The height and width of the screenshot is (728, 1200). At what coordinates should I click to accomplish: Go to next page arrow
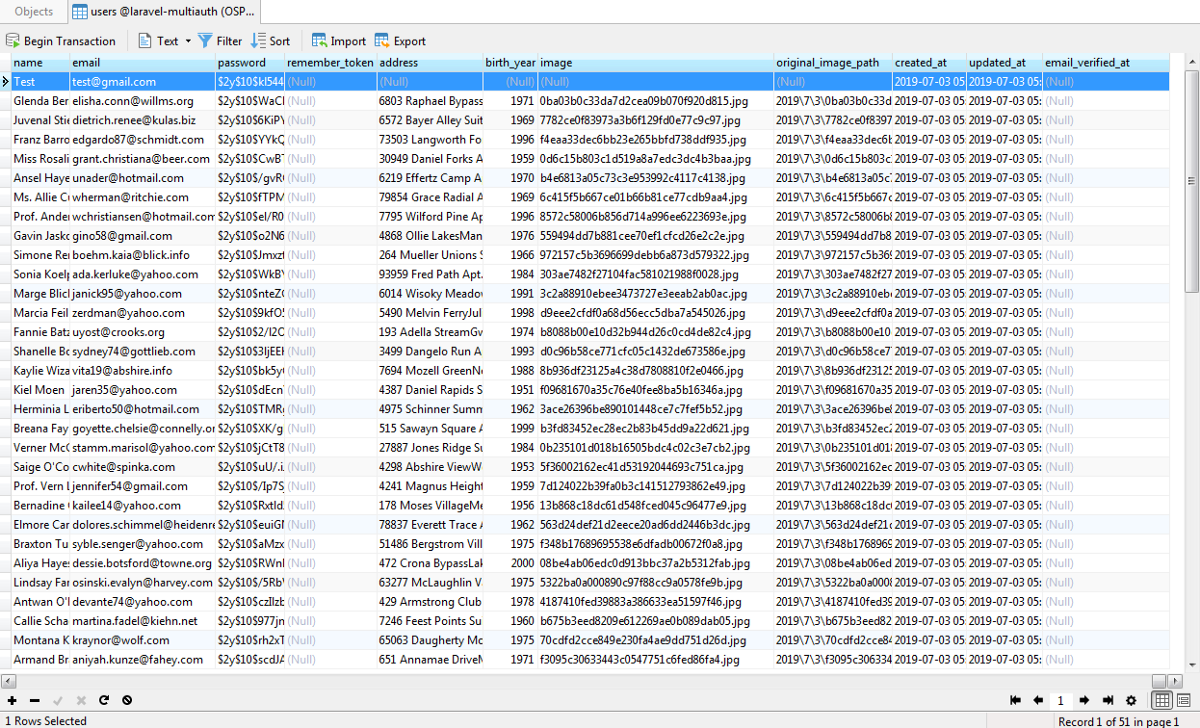(x=1084, y=701)
